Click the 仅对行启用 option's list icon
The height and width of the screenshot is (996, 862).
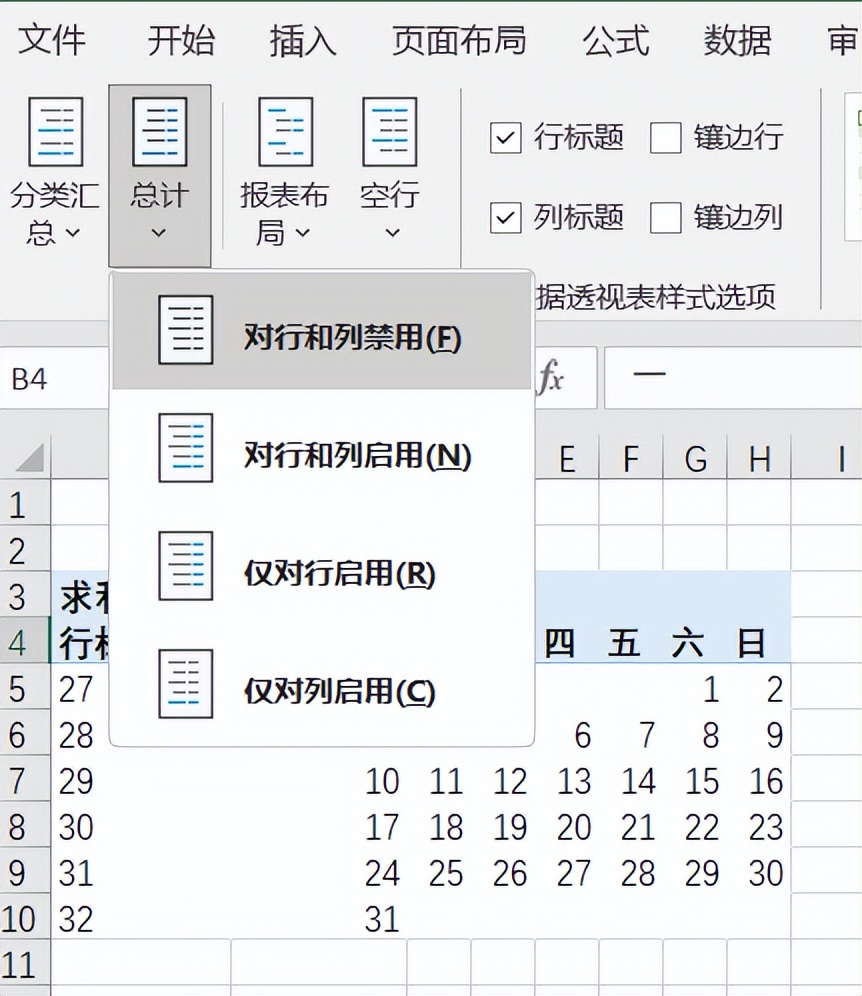click(184, 566)
